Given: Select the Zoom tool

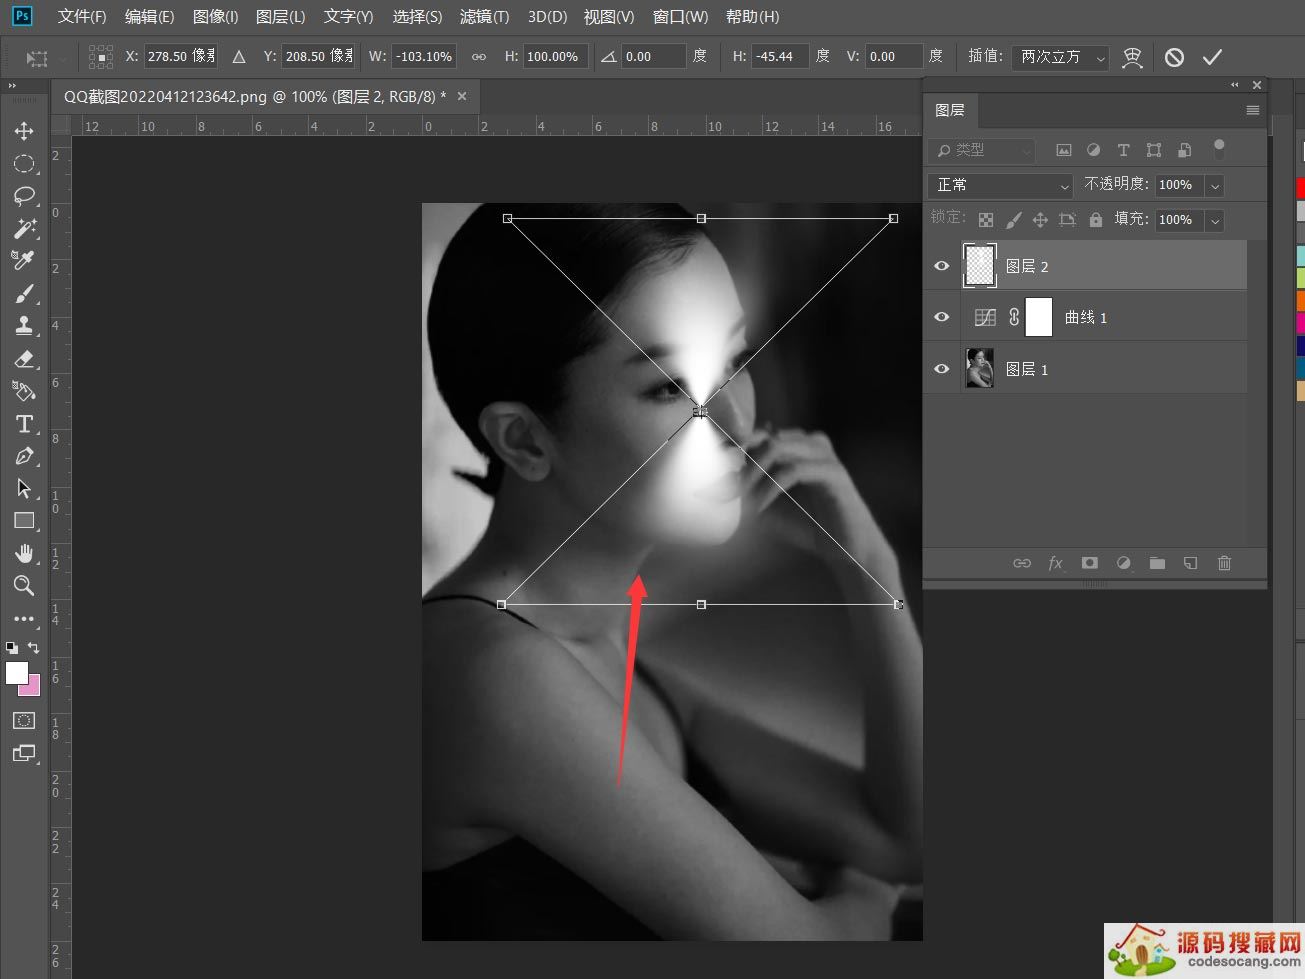Looking at the screenshot, I should pyautogui.click(x=24, y=586).
